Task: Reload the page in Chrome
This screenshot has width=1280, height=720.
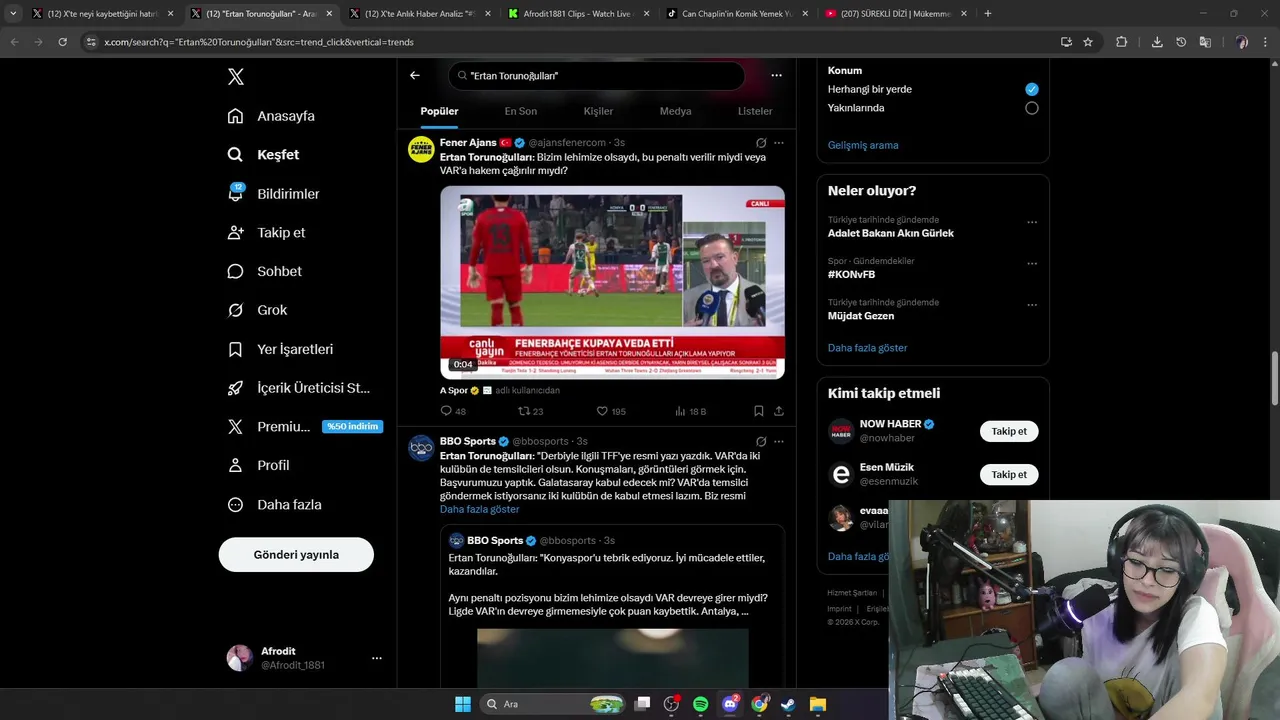Action: pos(62,42)
